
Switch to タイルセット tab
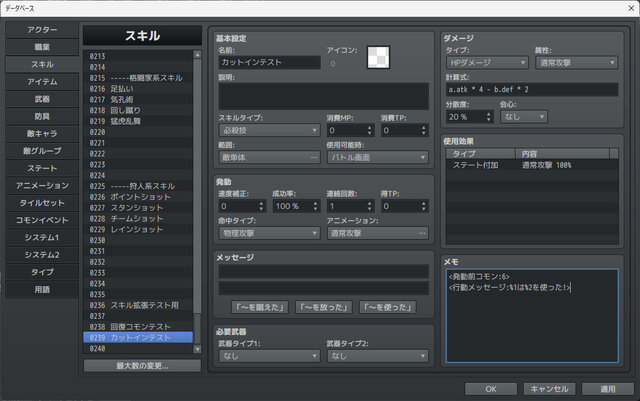click(x=42, y=203)
